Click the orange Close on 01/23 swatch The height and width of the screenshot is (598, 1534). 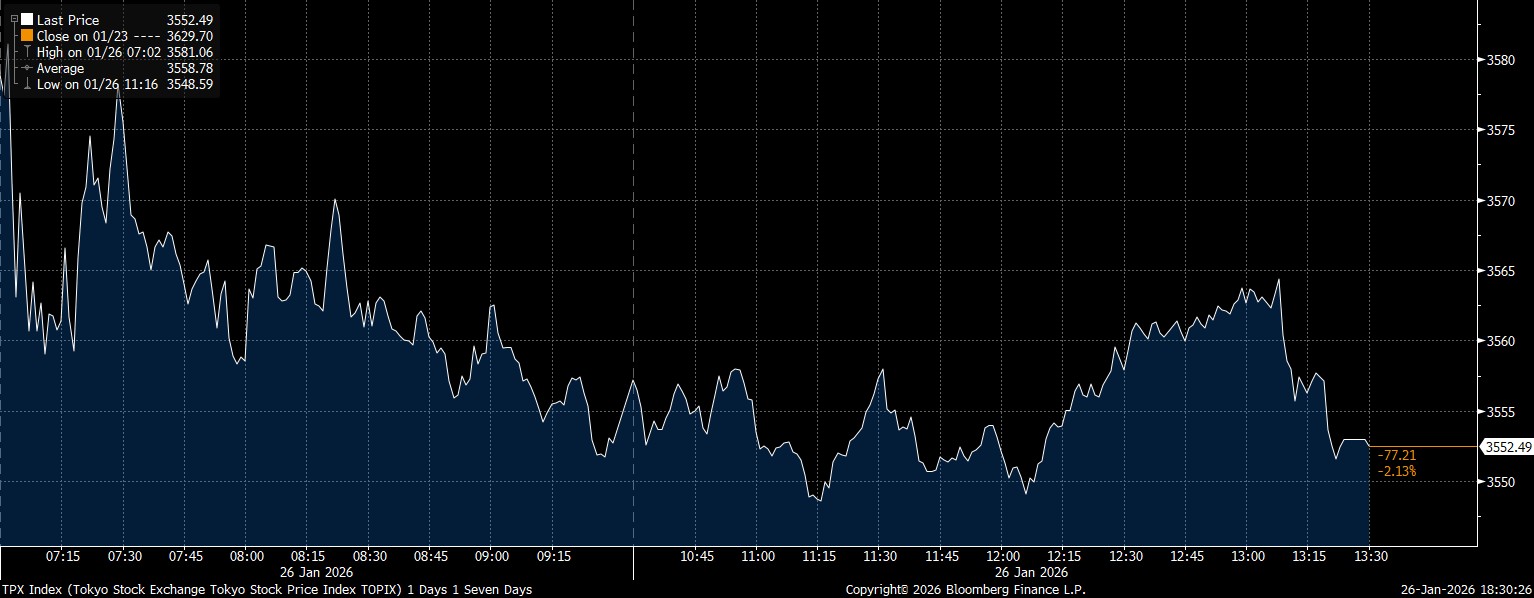(27, 36)
